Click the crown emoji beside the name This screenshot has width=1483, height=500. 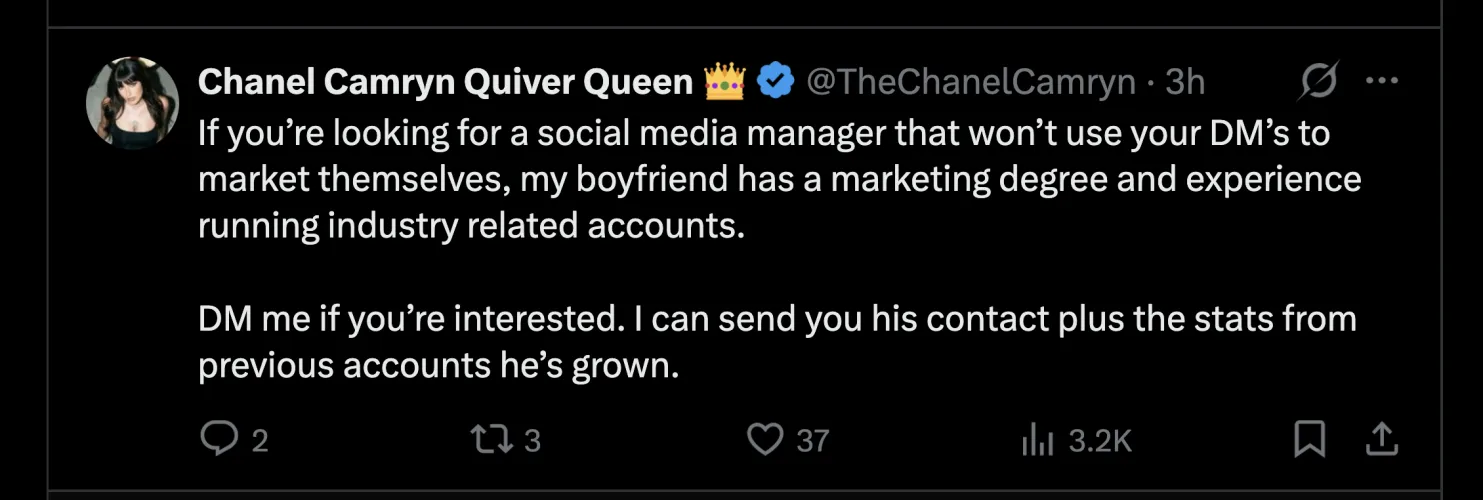pyautogui.click(x=725, y=81)
